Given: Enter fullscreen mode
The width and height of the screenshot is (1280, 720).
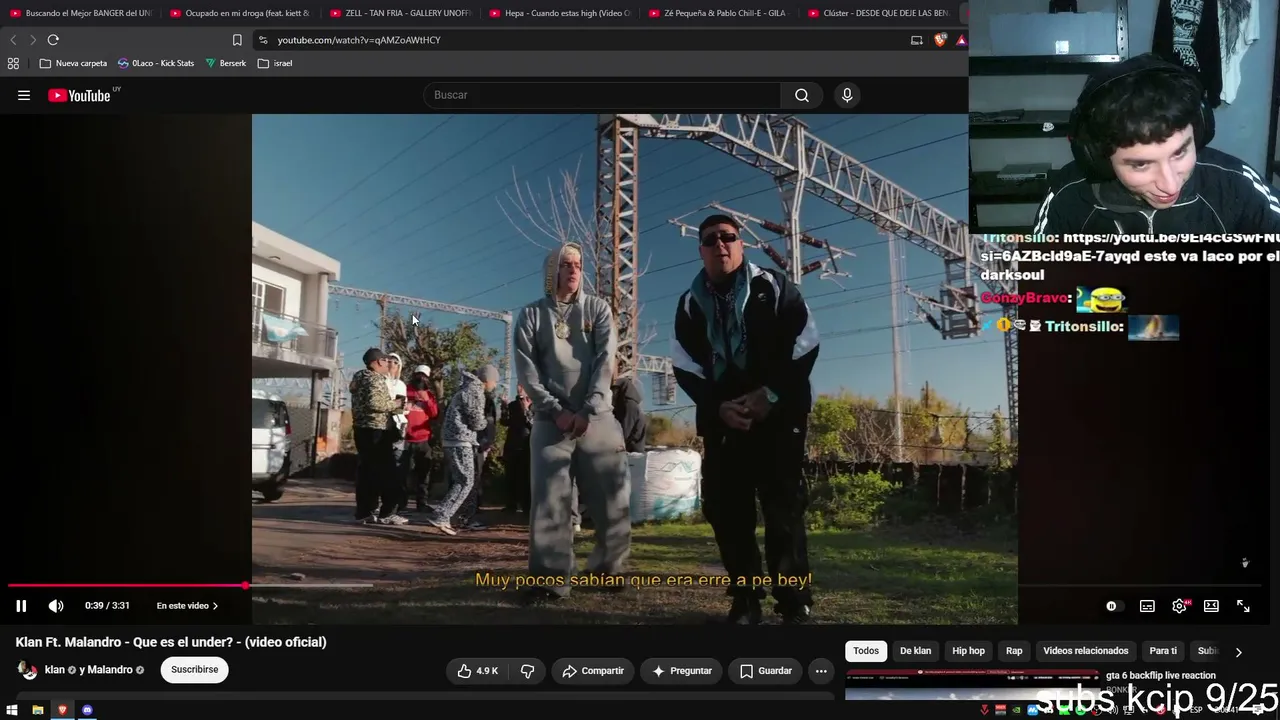Looking at the screenshot, I should 1243,606.
